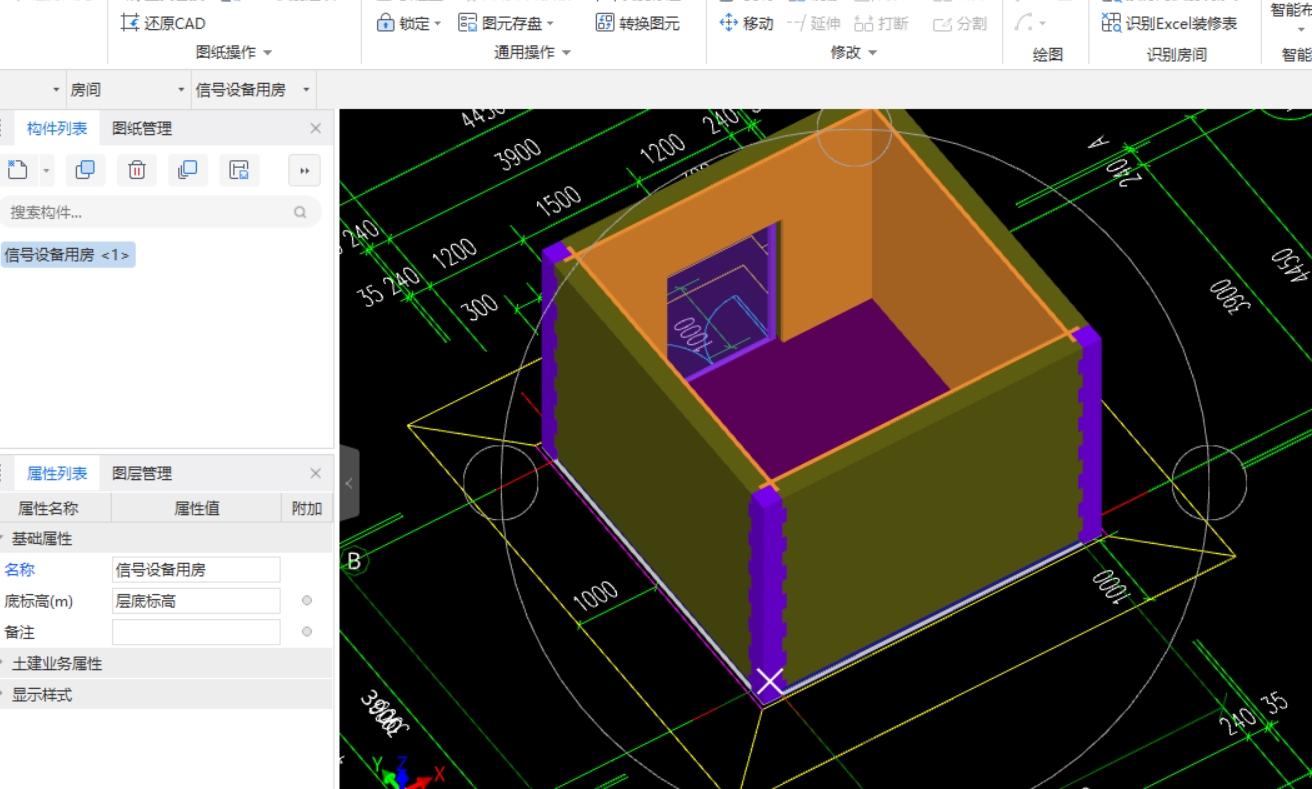Click the inter-layer copy icon
The width and height of the screenshot is (1312, 789).
(188, 170)
